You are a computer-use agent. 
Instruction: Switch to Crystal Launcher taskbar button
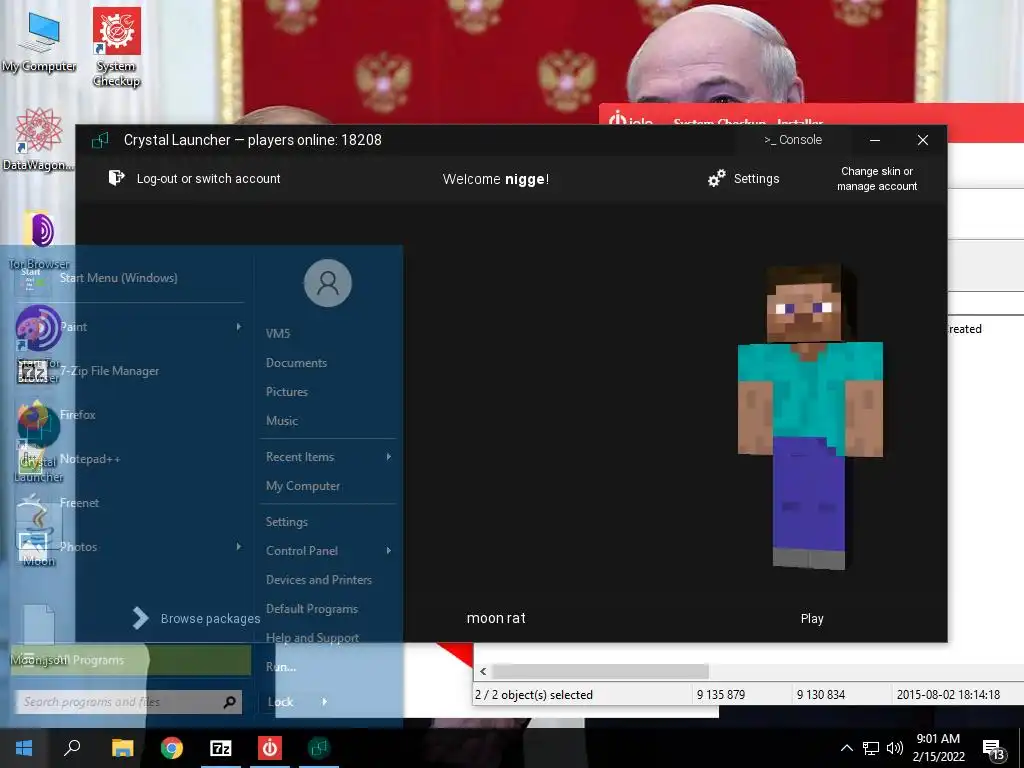click(319, 748)
